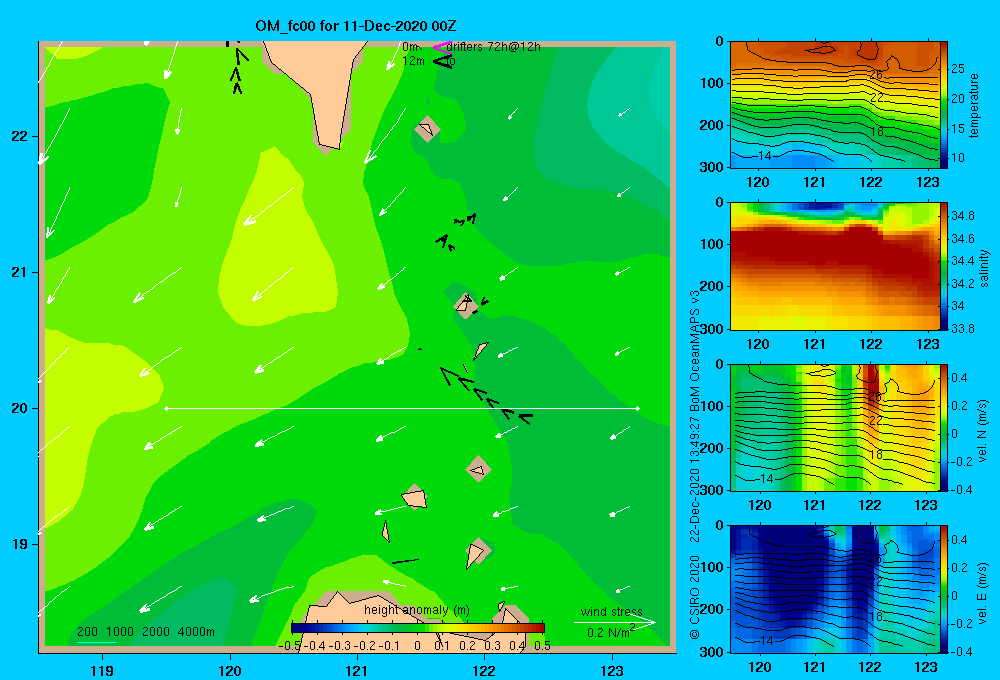
Task: Click the 'vel. N (m/s)' label
Action: [x=983, y=431]
